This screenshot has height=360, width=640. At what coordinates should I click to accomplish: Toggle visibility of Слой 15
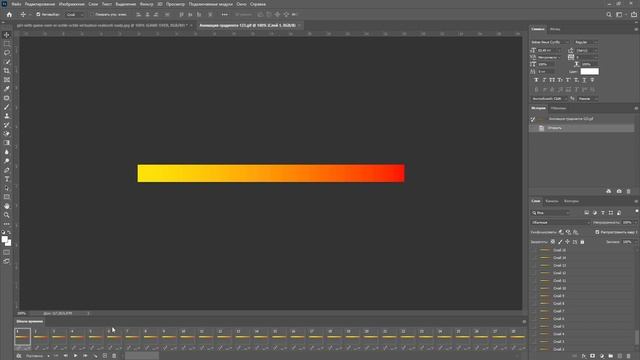tap(534, 250)
